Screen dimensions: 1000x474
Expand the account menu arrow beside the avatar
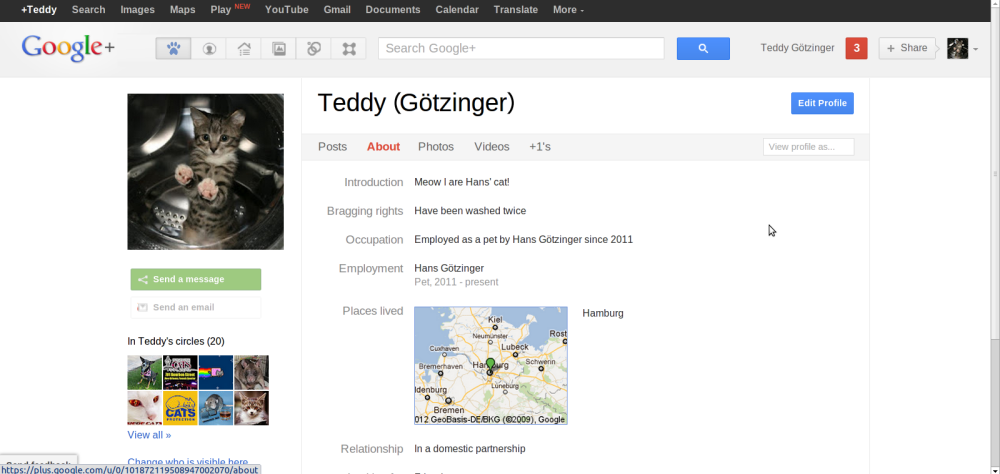coord(975,49)
